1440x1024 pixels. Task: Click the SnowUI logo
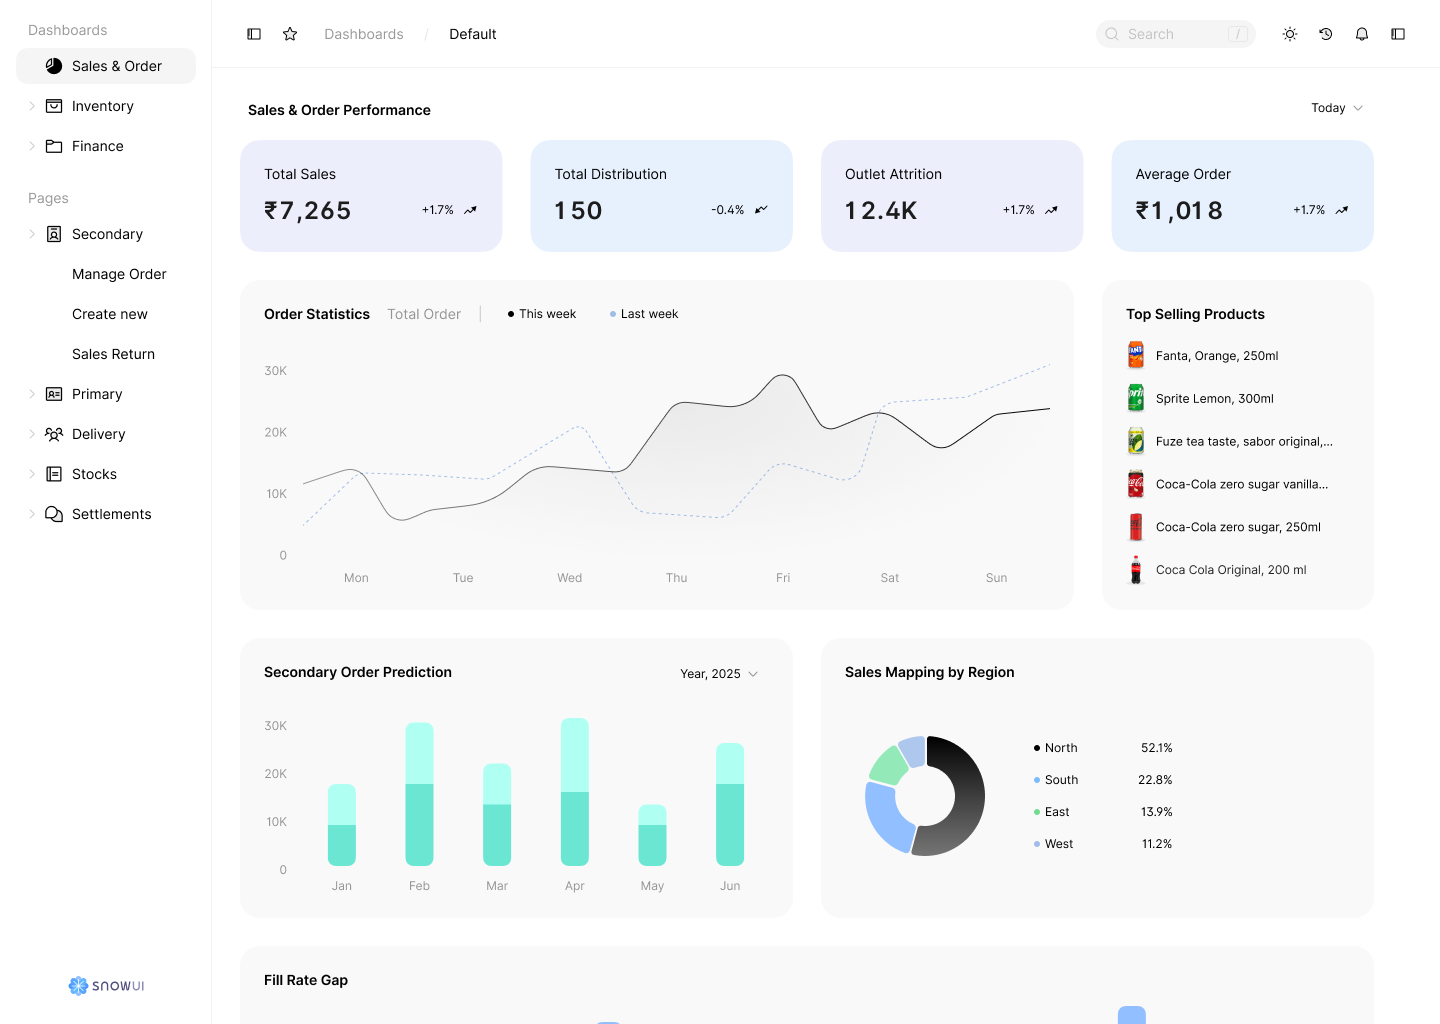tap(106, 986)
